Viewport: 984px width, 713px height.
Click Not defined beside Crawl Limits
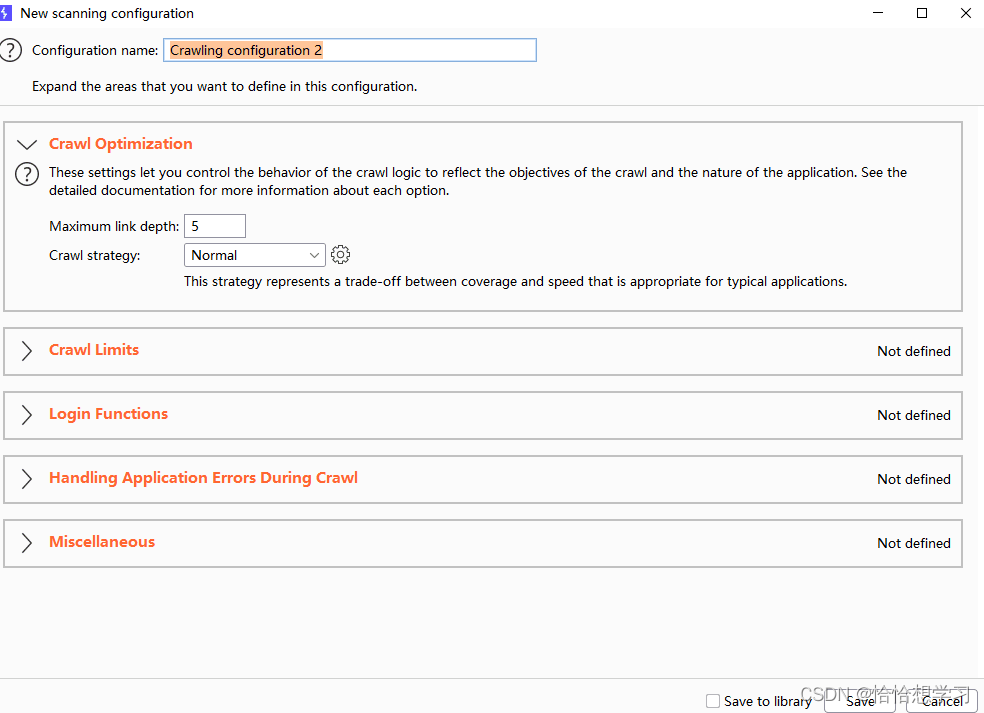tap(914, 351)
